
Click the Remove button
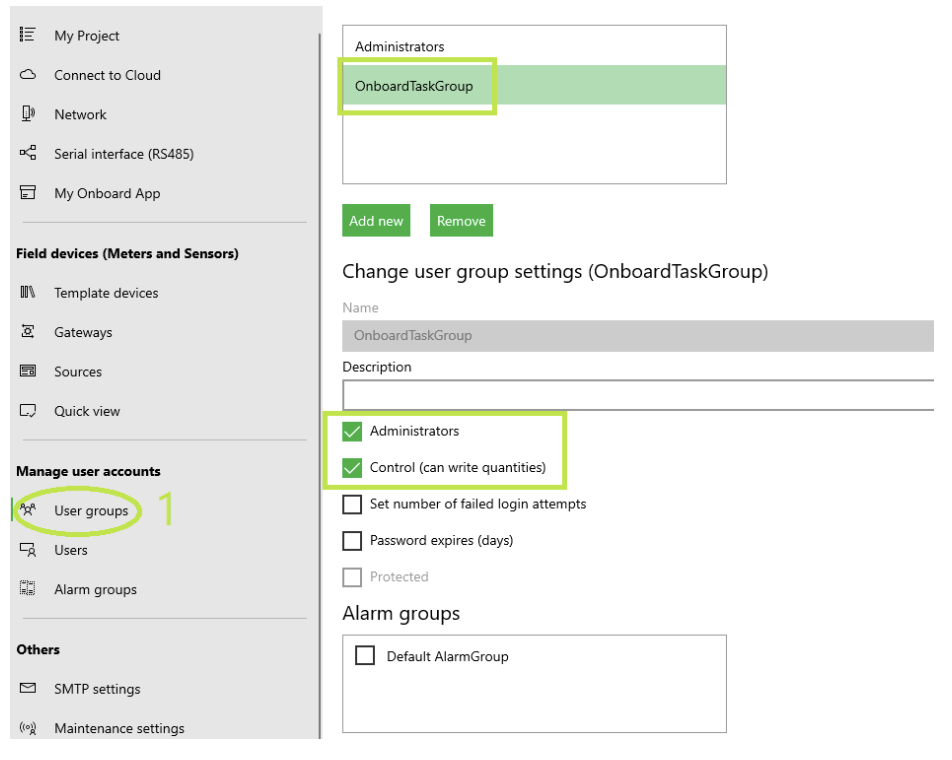(x=461, y=221)
